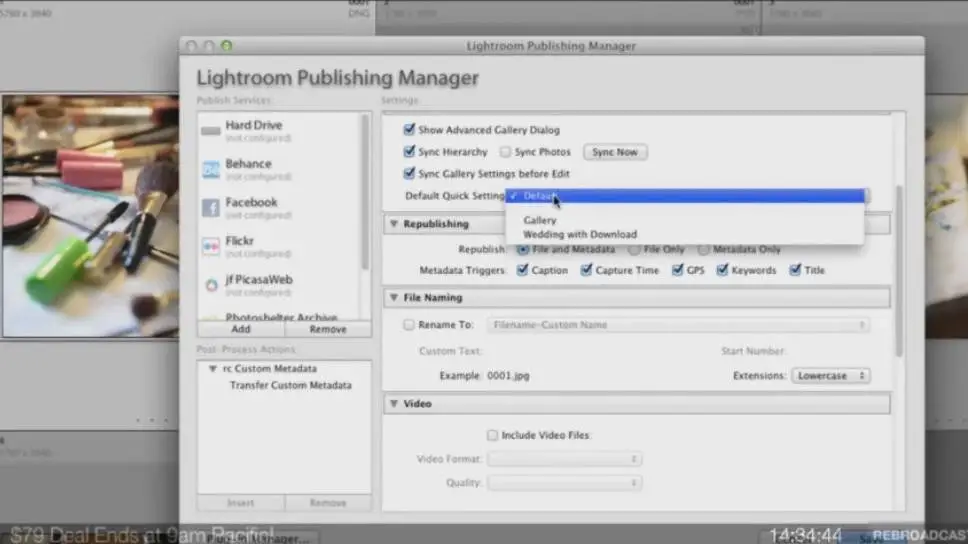
Task: Collapse the Republishing section
Action: (394, 224)
